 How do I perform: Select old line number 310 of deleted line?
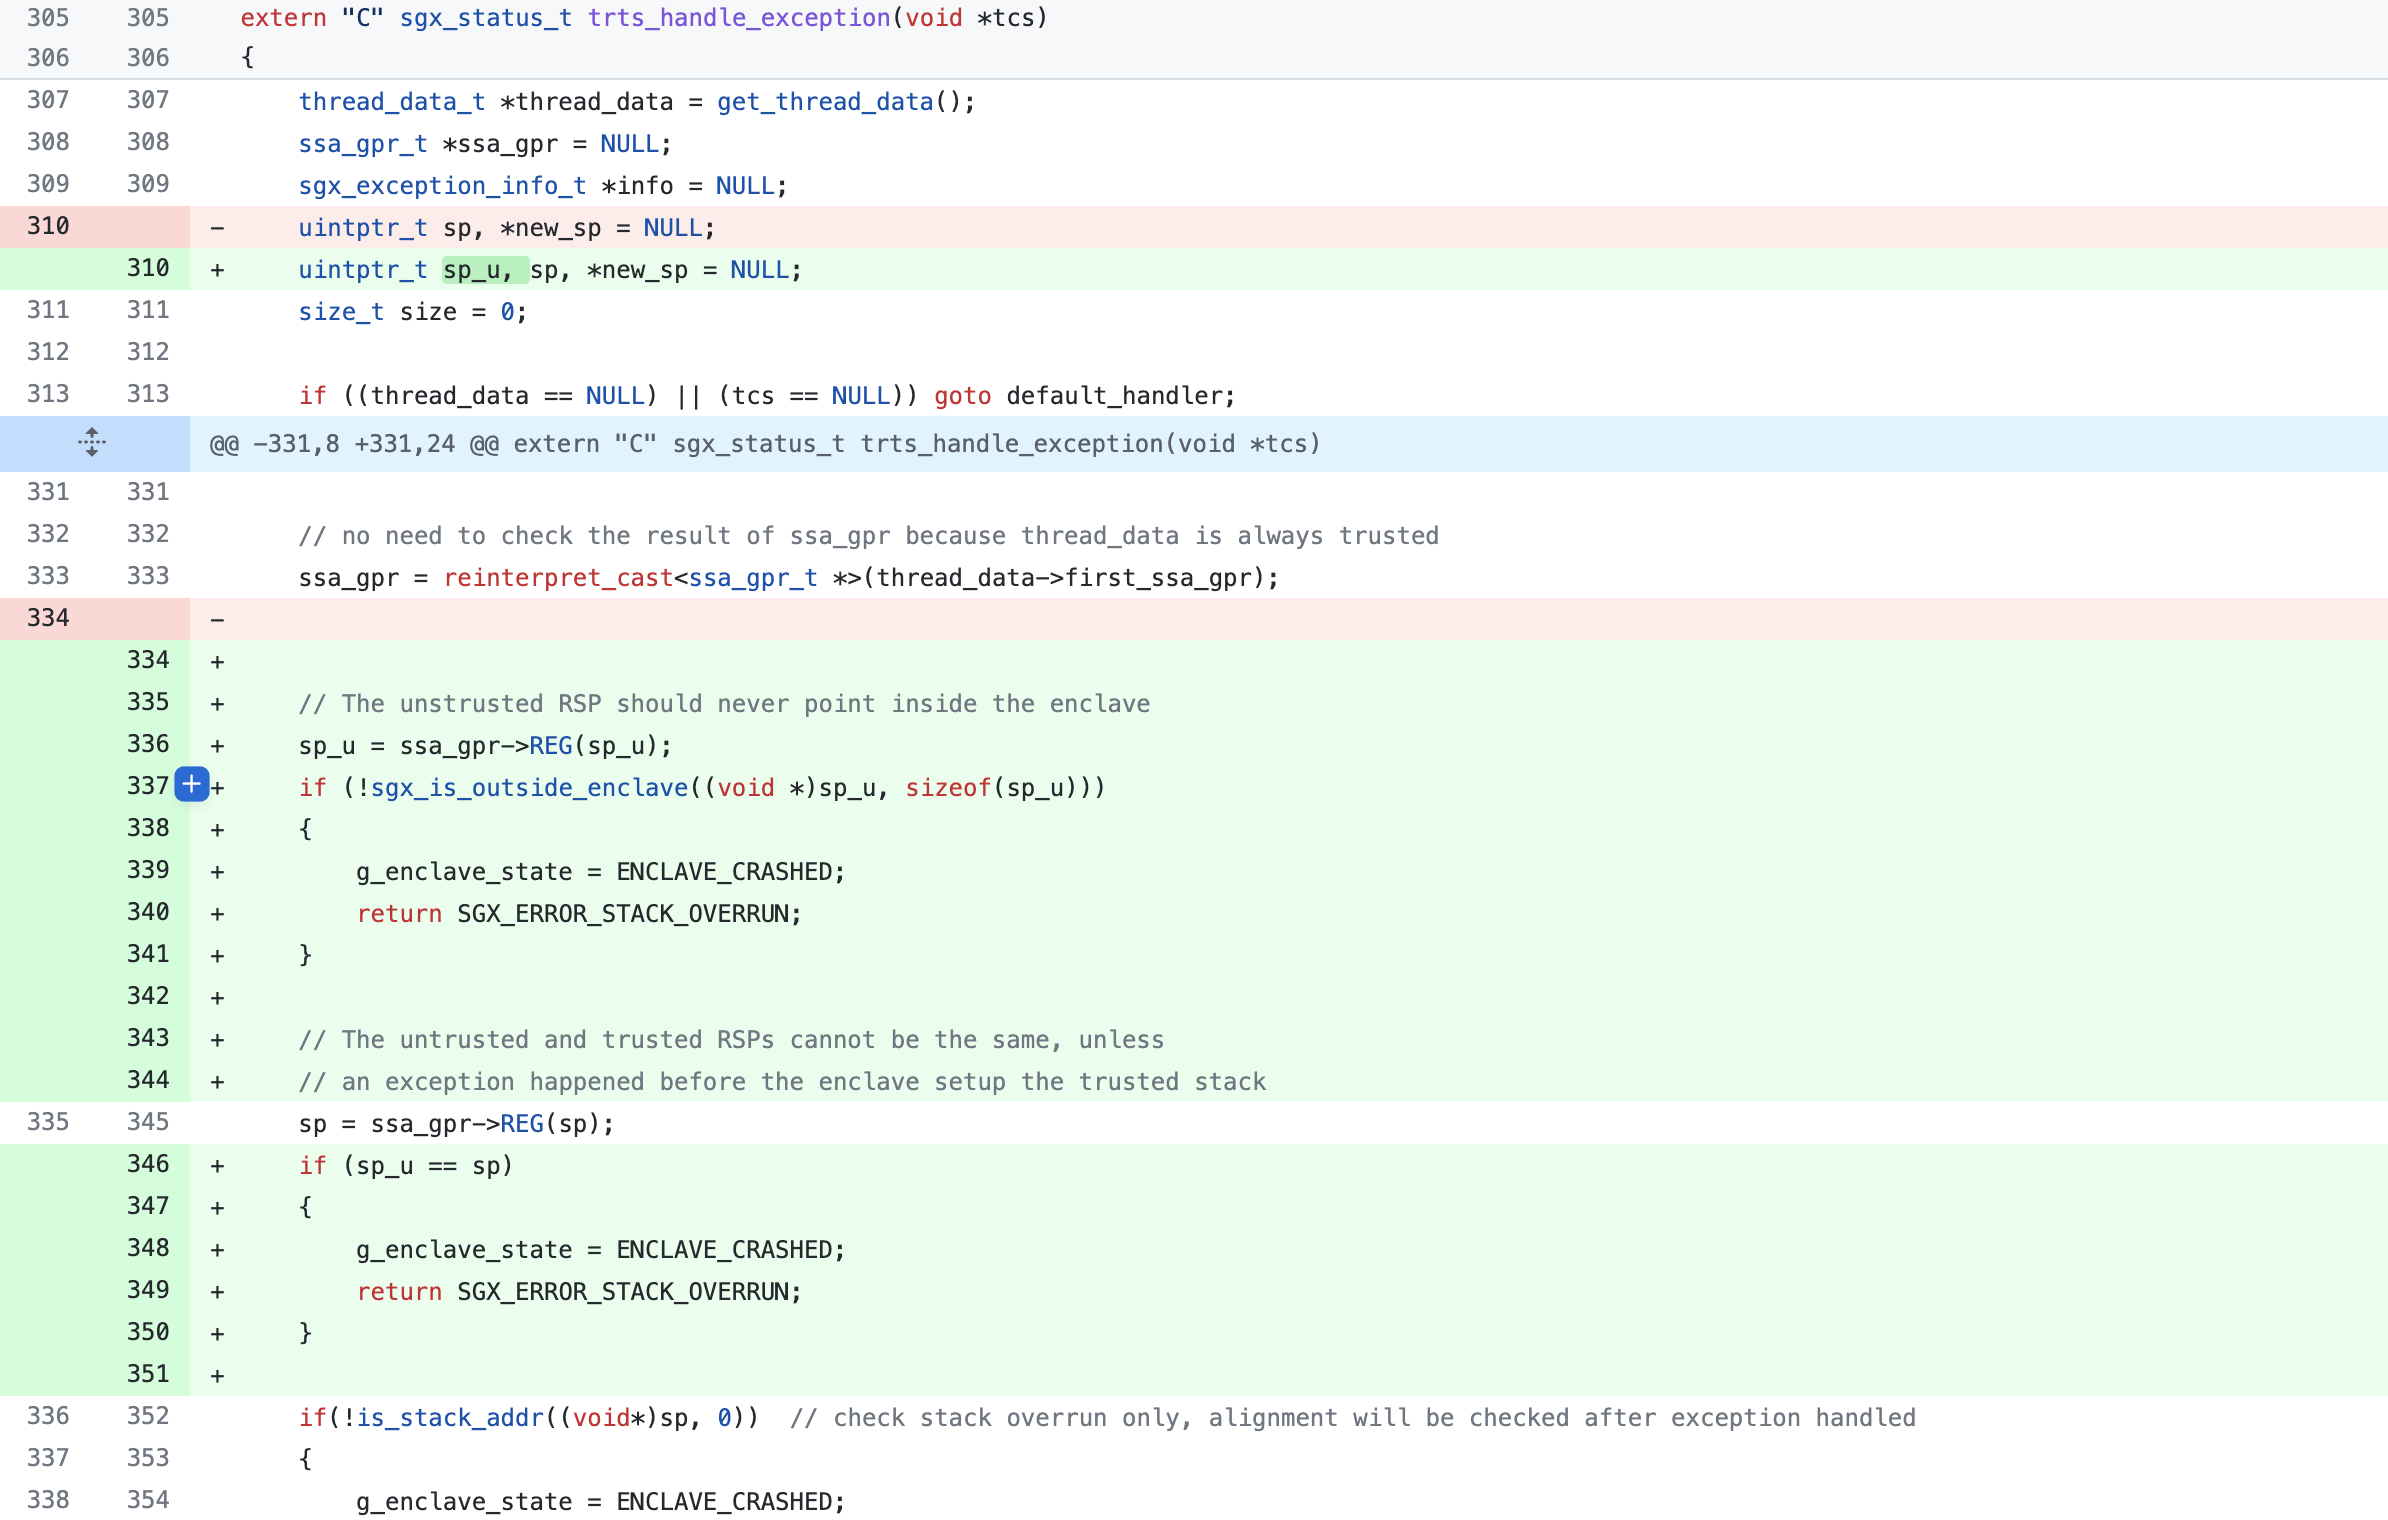tap(48, 226)
